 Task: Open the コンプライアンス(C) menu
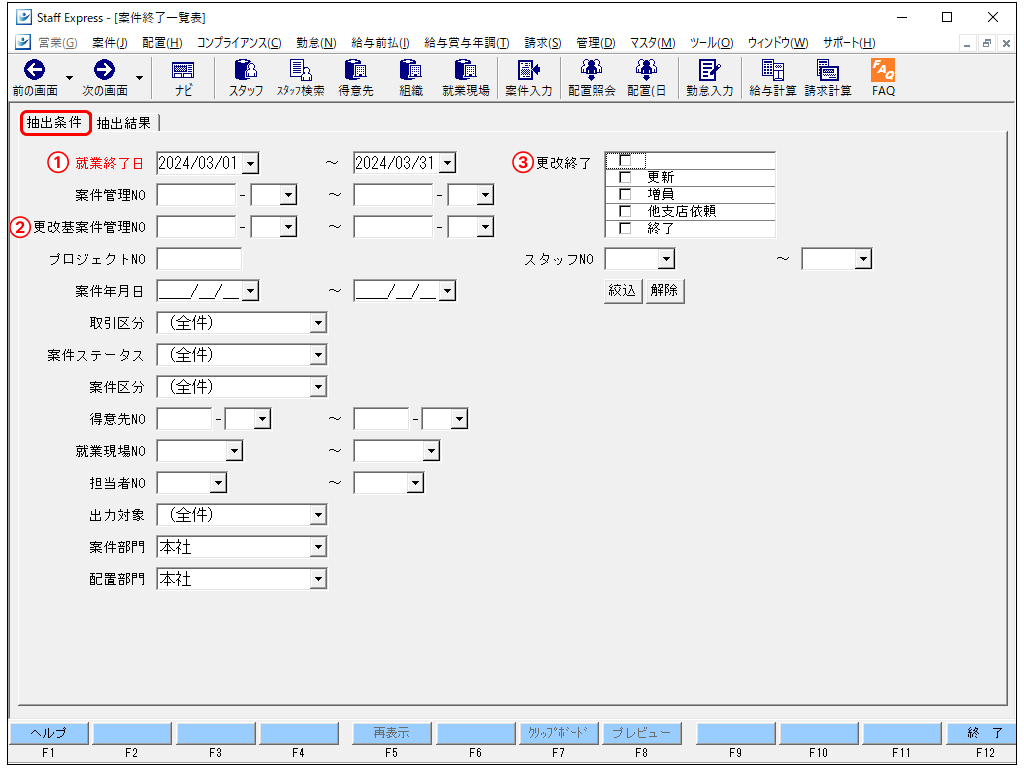click(x=239, y=43)
